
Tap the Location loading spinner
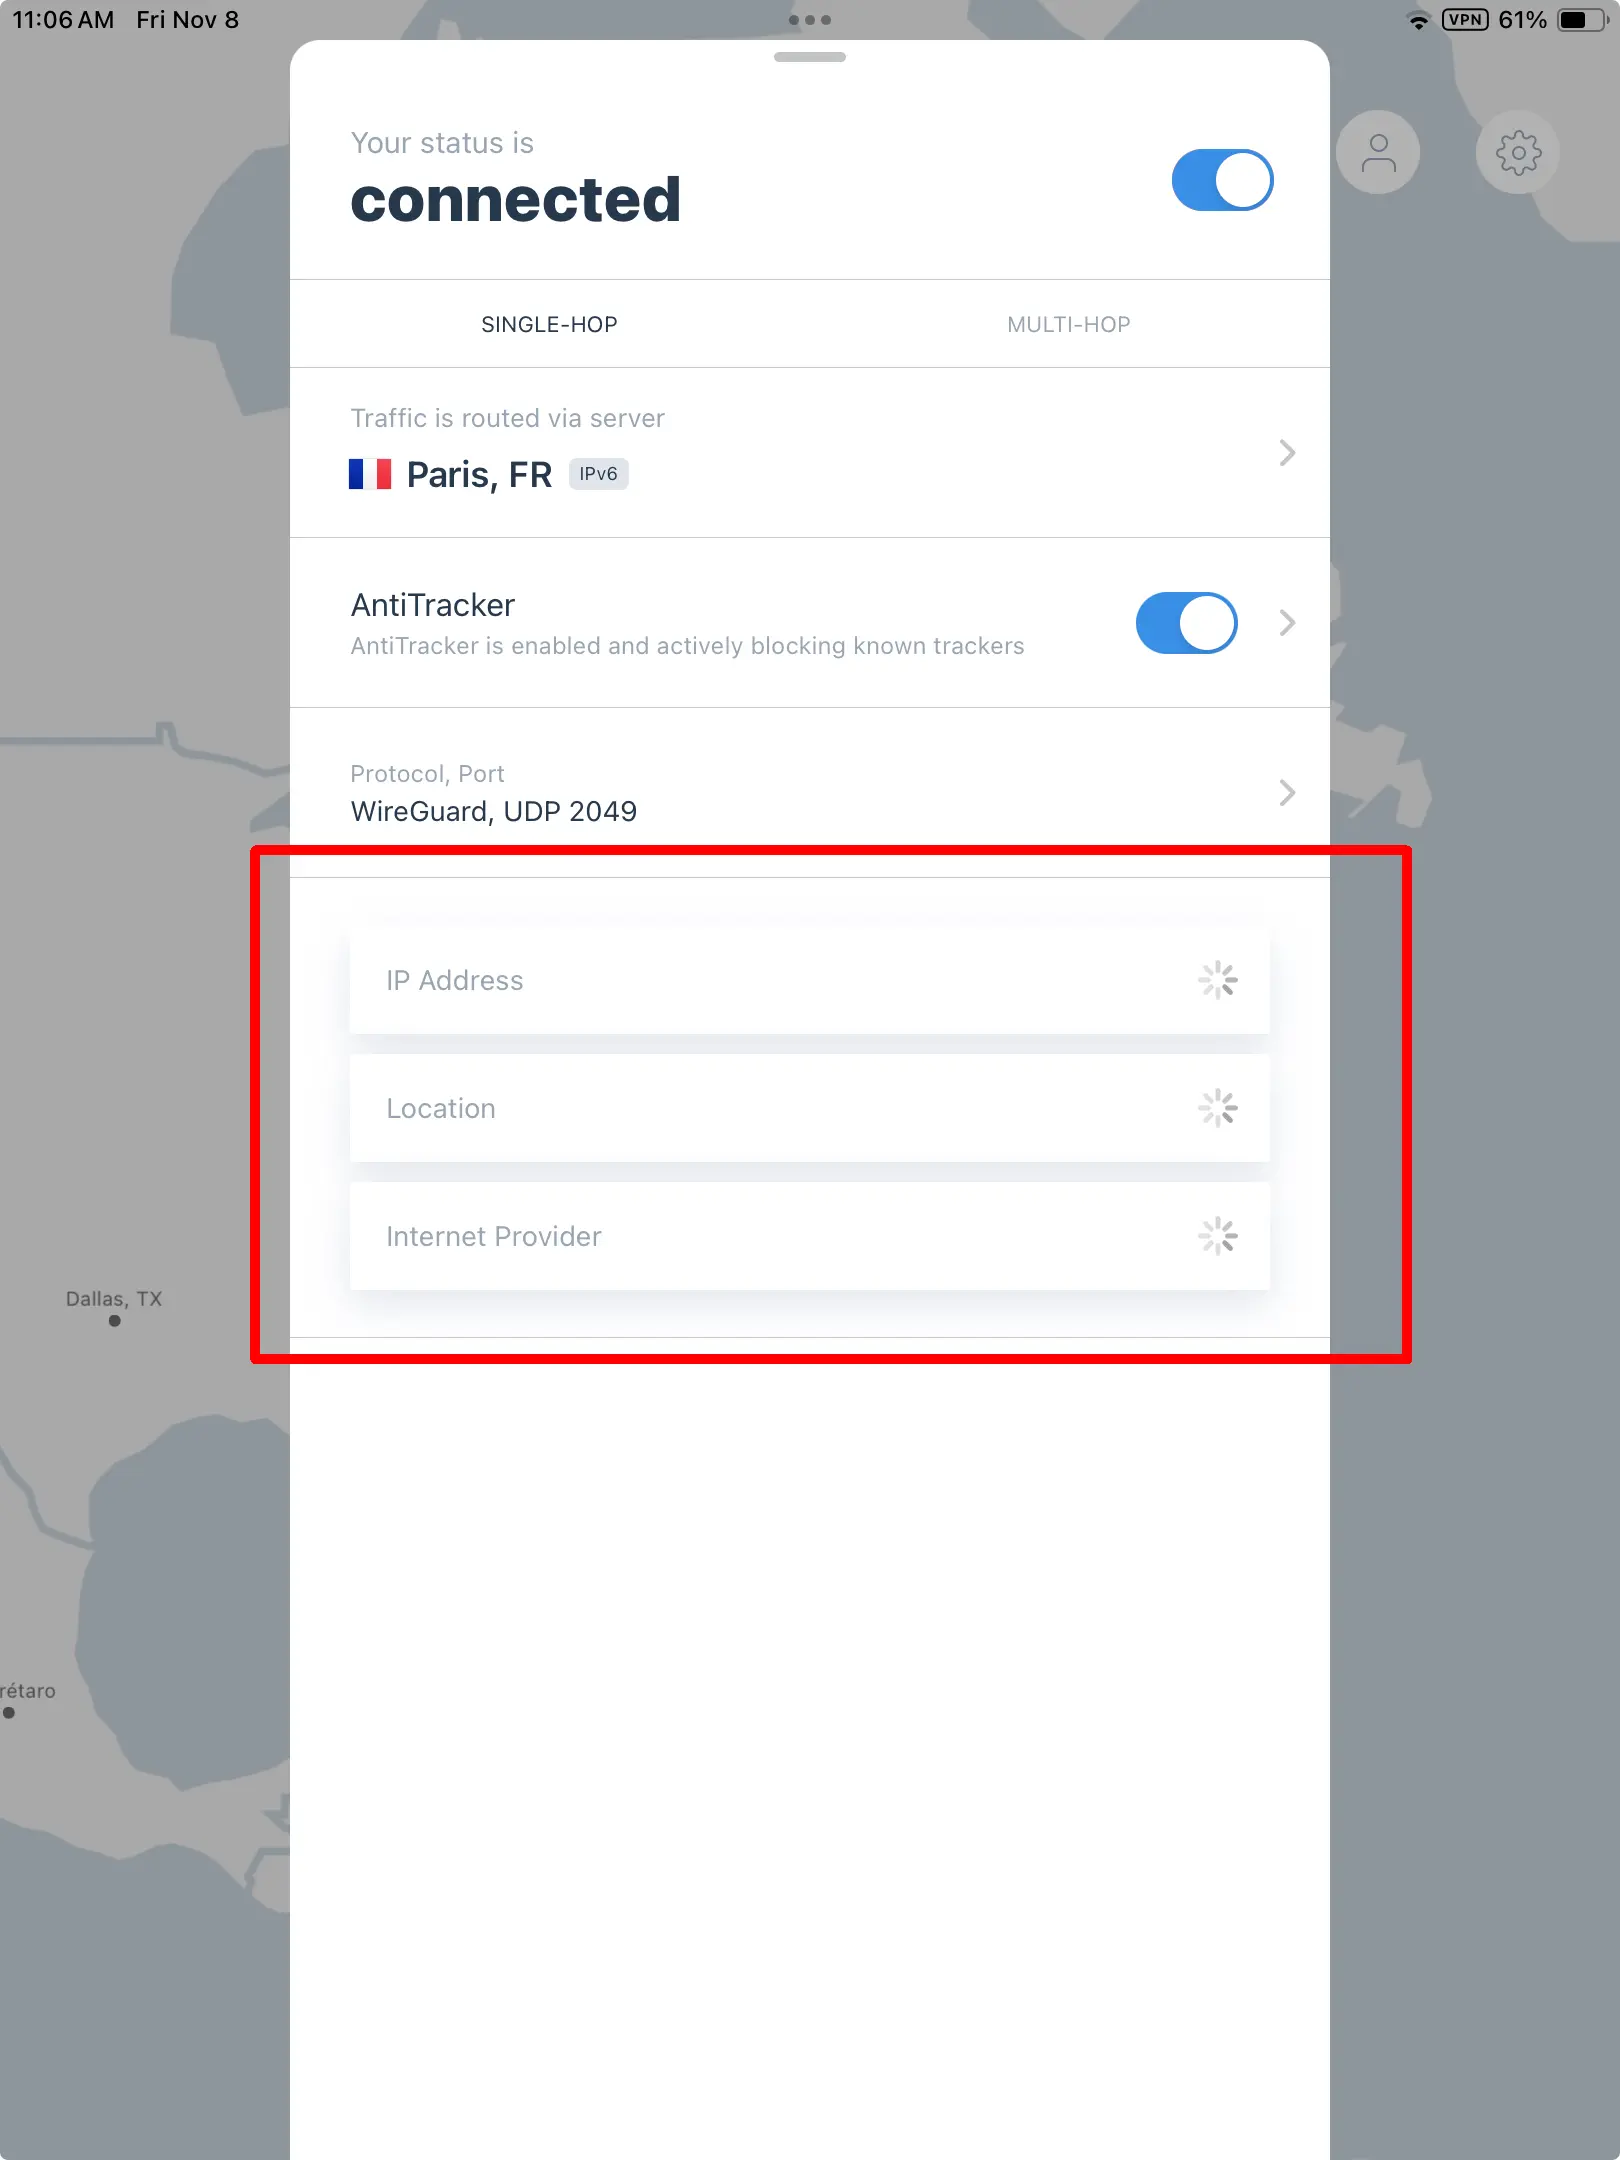point(1218,1108)
